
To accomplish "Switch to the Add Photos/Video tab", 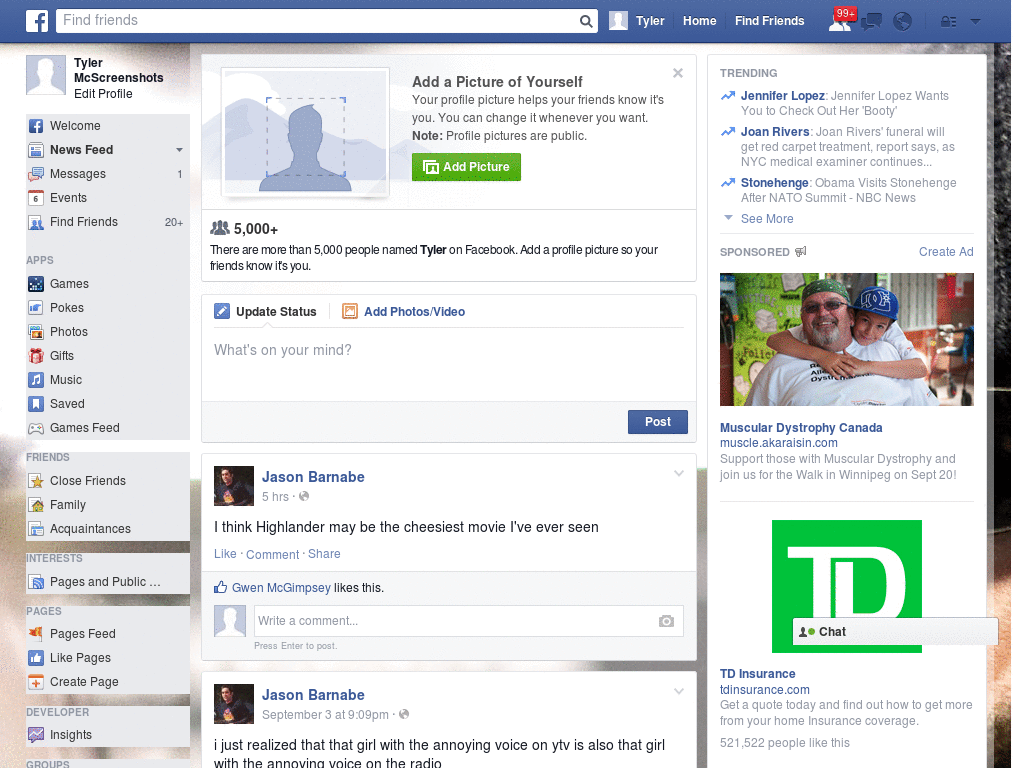I will tap(414, 311).
